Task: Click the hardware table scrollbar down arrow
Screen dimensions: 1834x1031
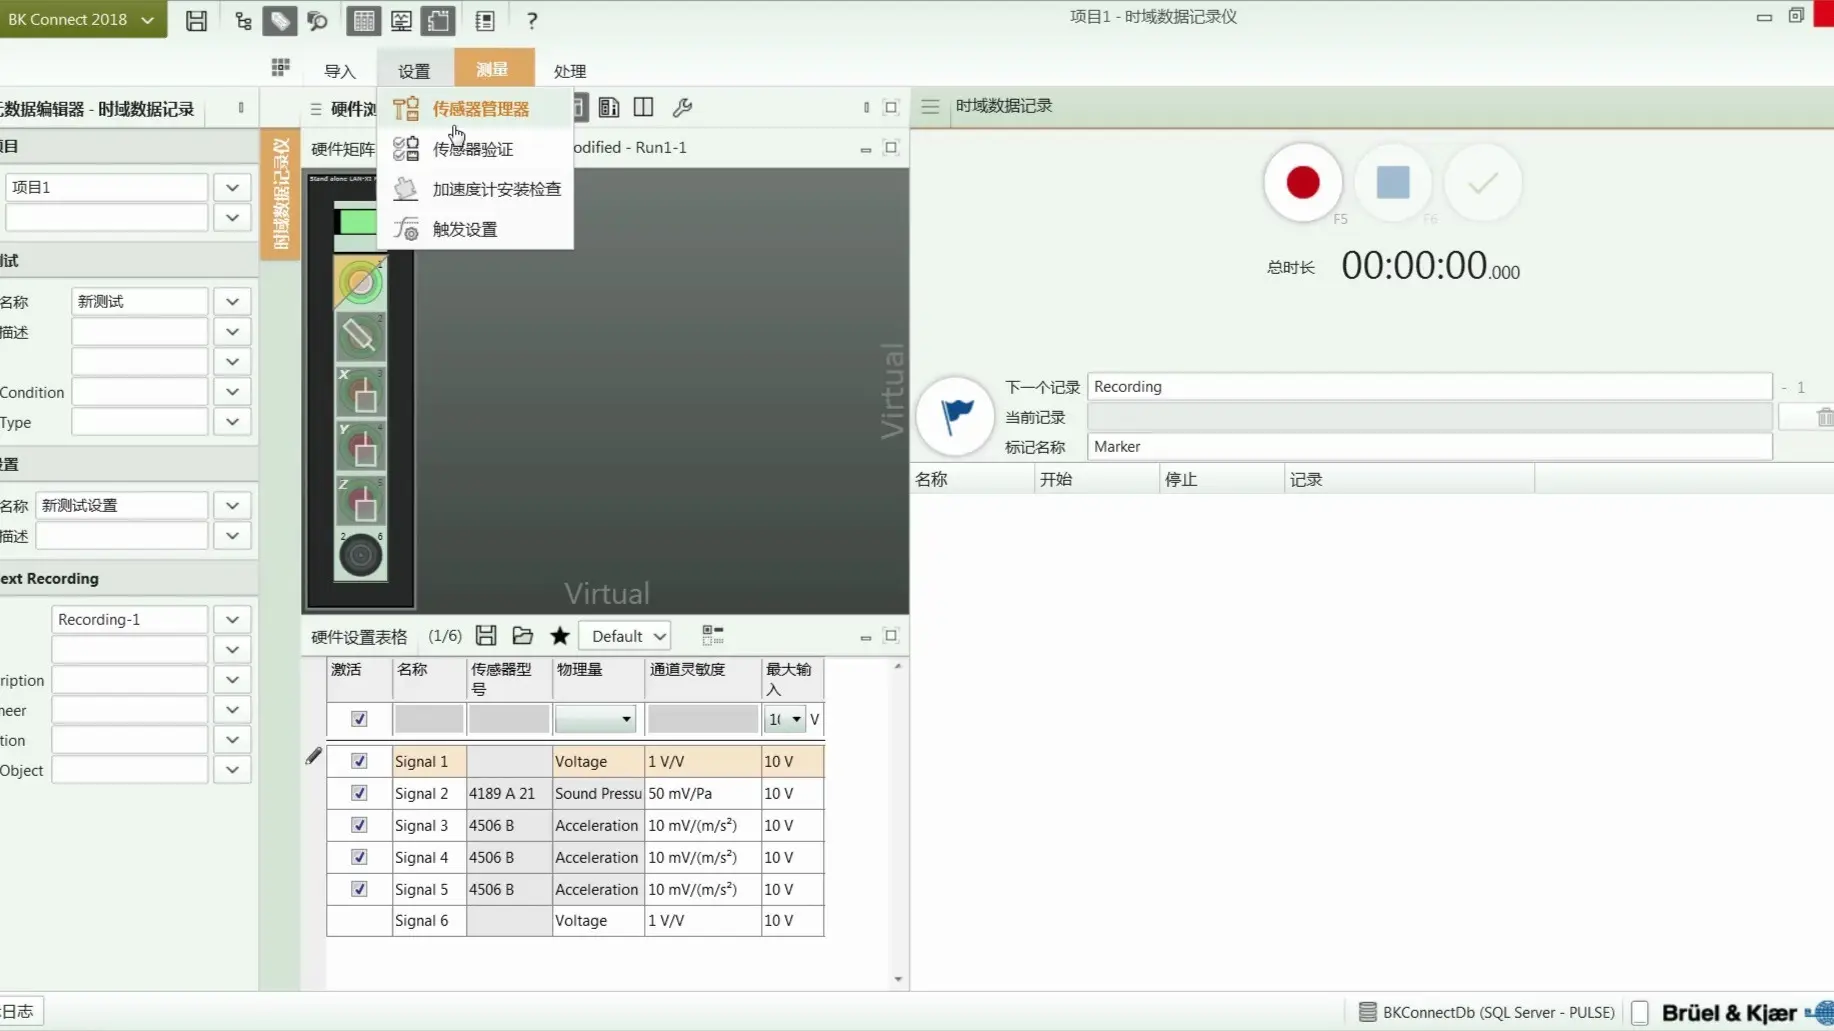Action: 898,979
